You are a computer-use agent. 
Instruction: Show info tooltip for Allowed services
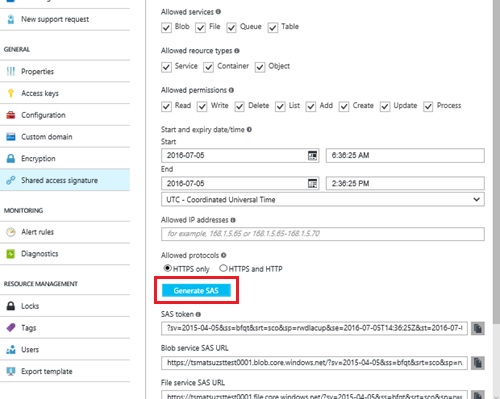[x=218, y=12]
